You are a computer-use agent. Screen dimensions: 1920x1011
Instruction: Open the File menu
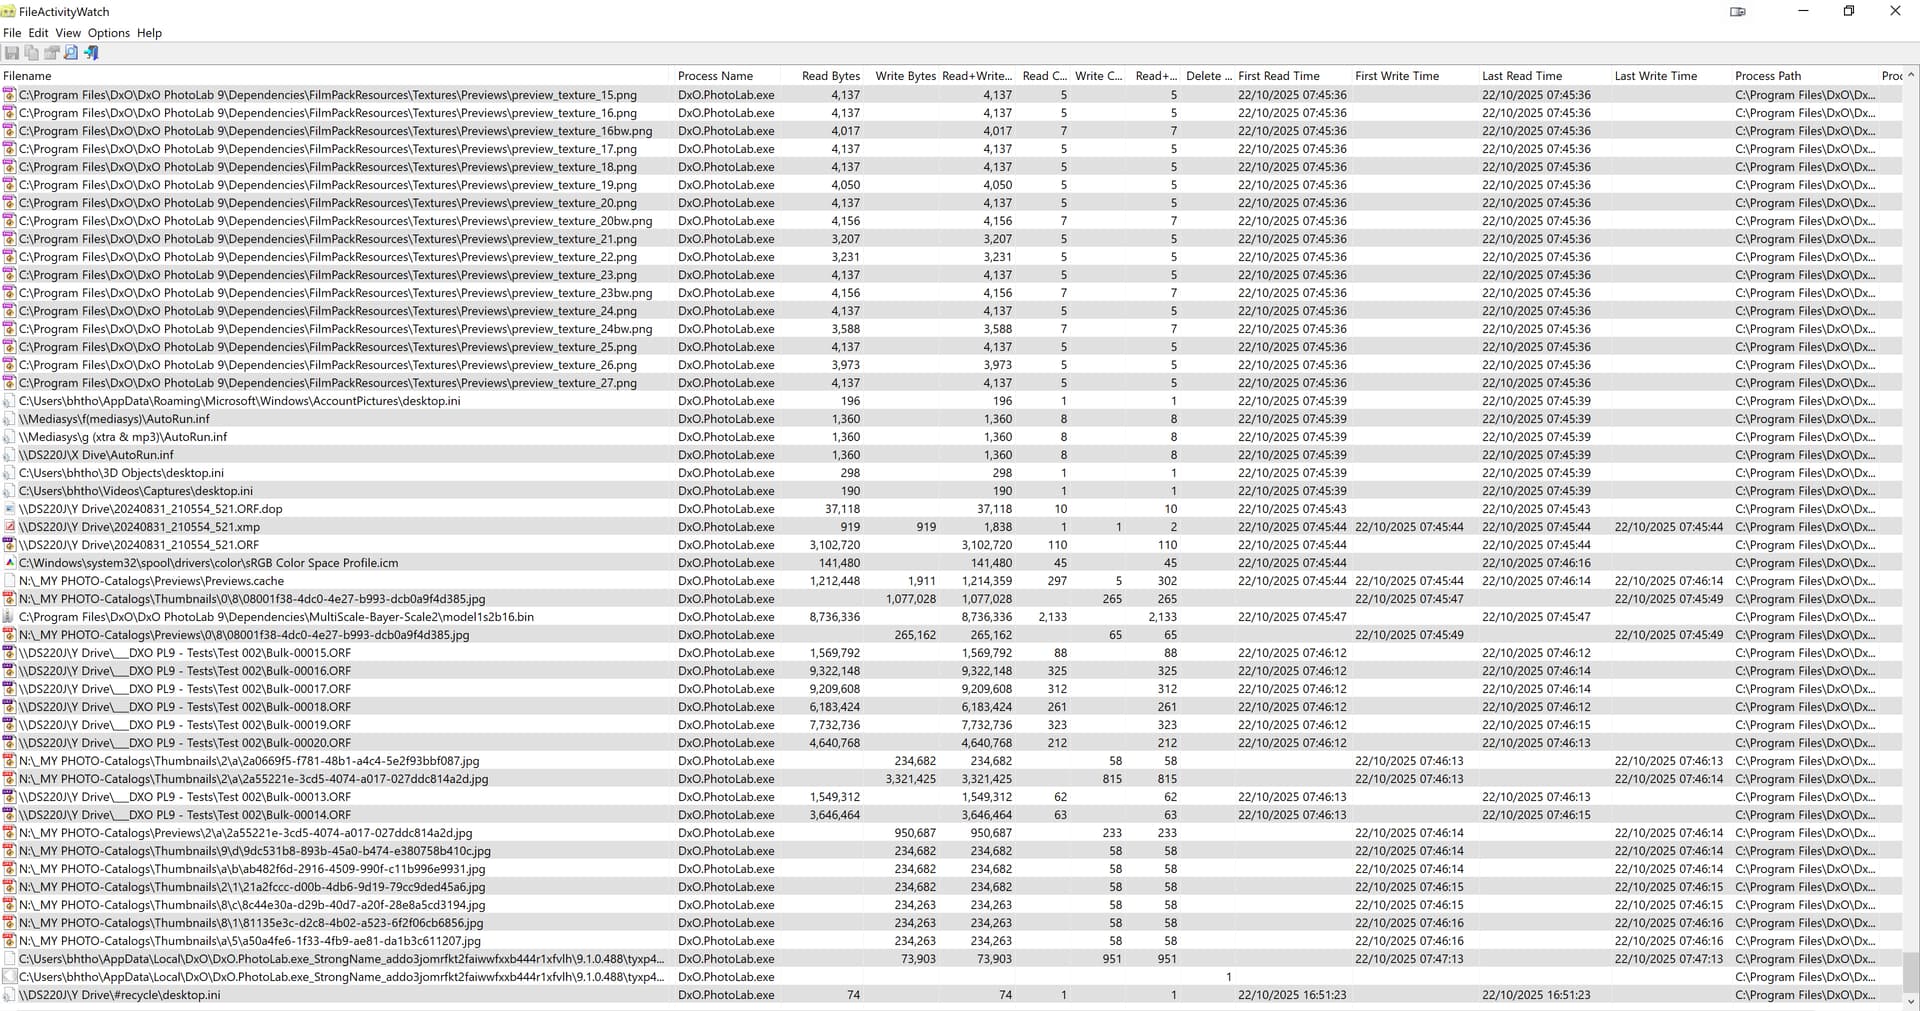coord(12,33)
